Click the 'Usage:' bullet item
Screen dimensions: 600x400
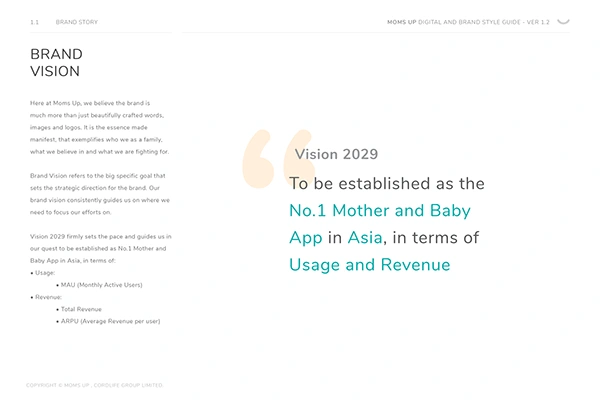pyautogui.click(x=42, y=273)
